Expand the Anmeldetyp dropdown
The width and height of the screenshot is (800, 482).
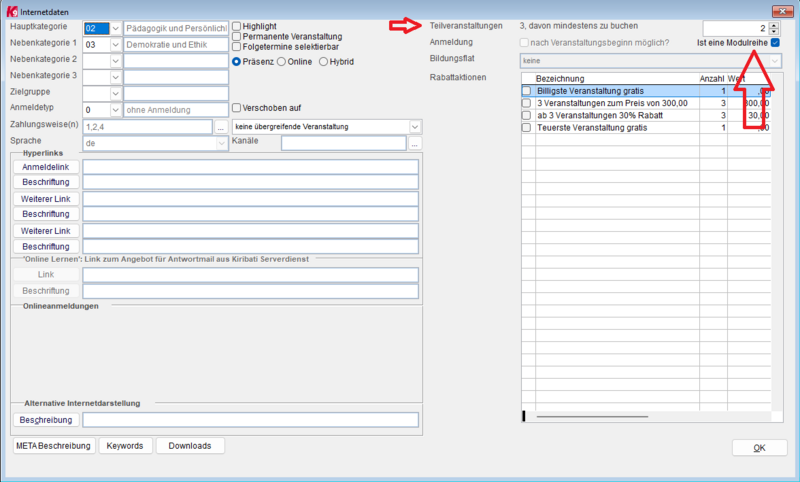coord(114,110)
